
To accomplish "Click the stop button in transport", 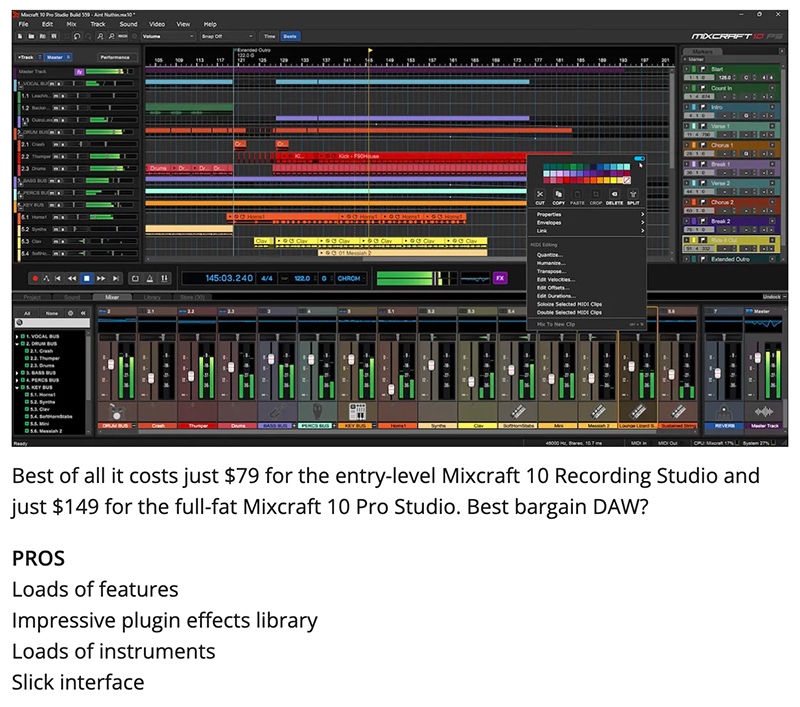I will 87,279.
